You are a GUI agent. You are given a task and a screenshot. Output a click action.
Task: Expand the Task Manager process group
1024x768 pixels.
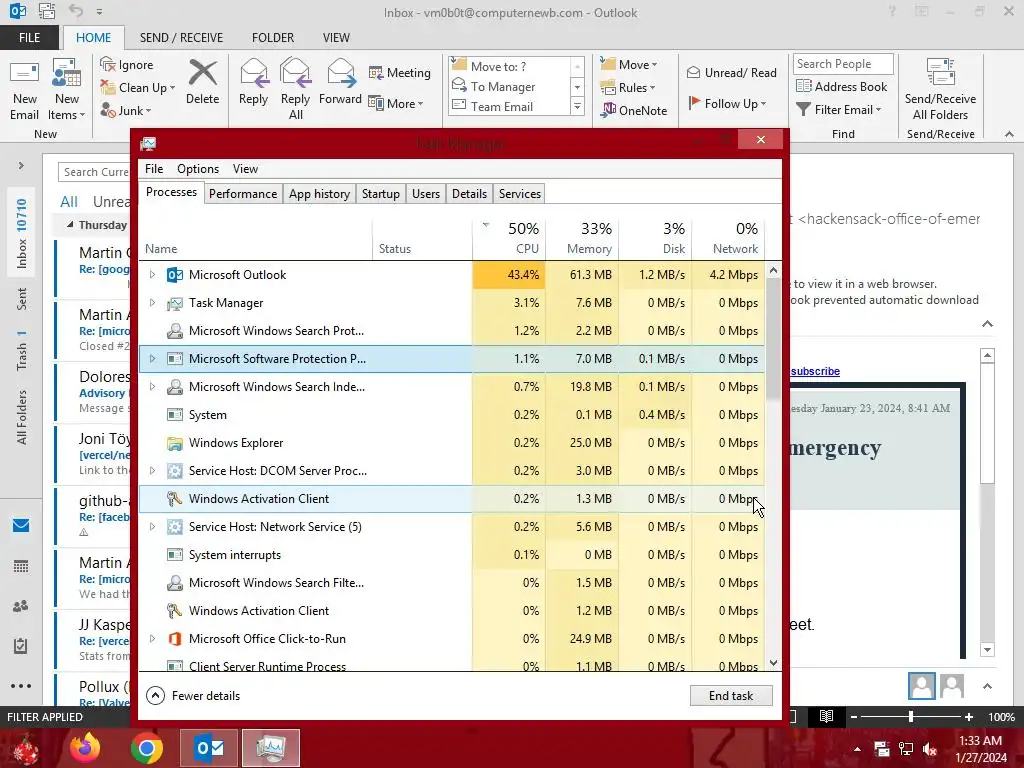click(152, 303)
